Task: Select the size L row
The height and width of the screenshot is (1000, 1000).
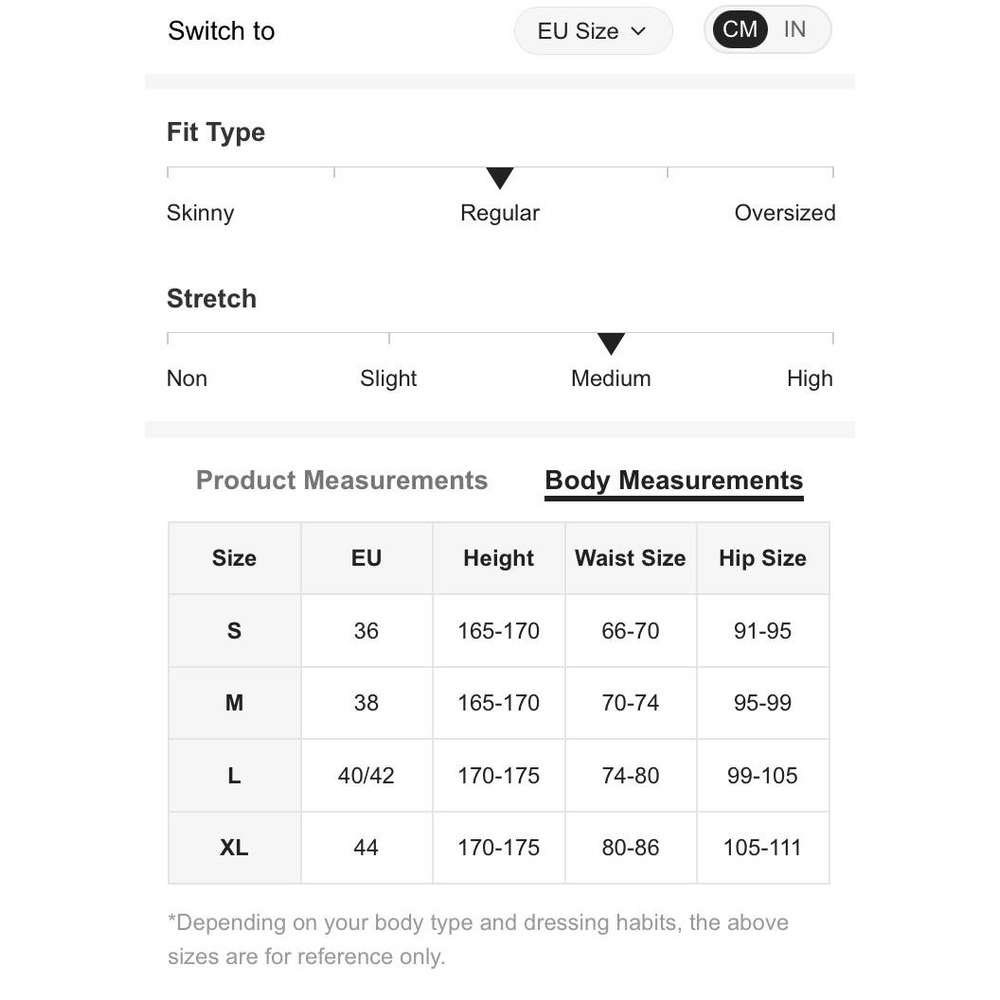Action: pos(234,775)
